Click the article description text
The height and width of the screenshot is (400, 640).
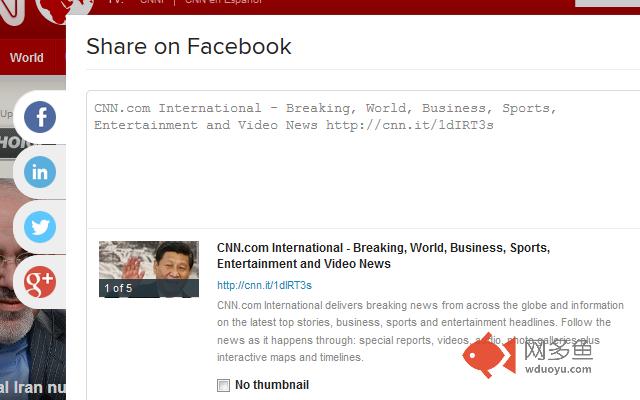click(x=420, y=330)
